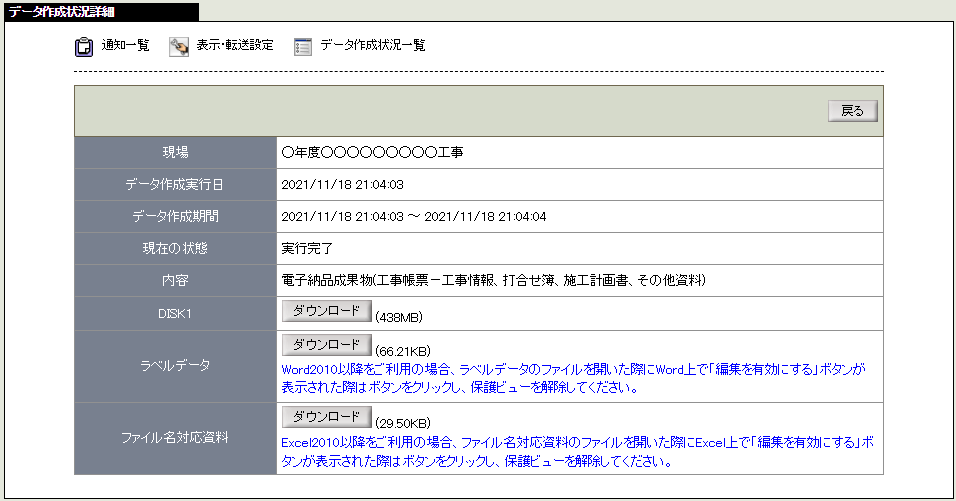Click the period value ending 21:04:04
956x501 pixels.
click(x=414, y=217)
